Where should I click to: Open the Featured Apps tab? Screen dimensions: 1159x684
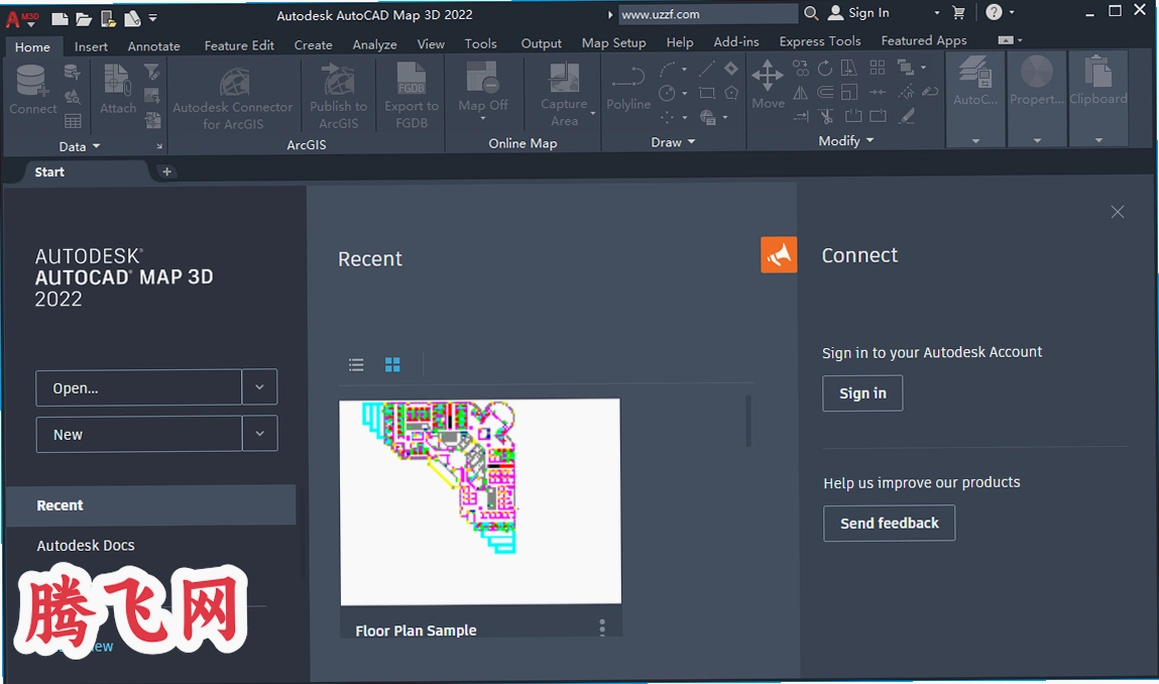pyautogui.click(x=923, y=41)
